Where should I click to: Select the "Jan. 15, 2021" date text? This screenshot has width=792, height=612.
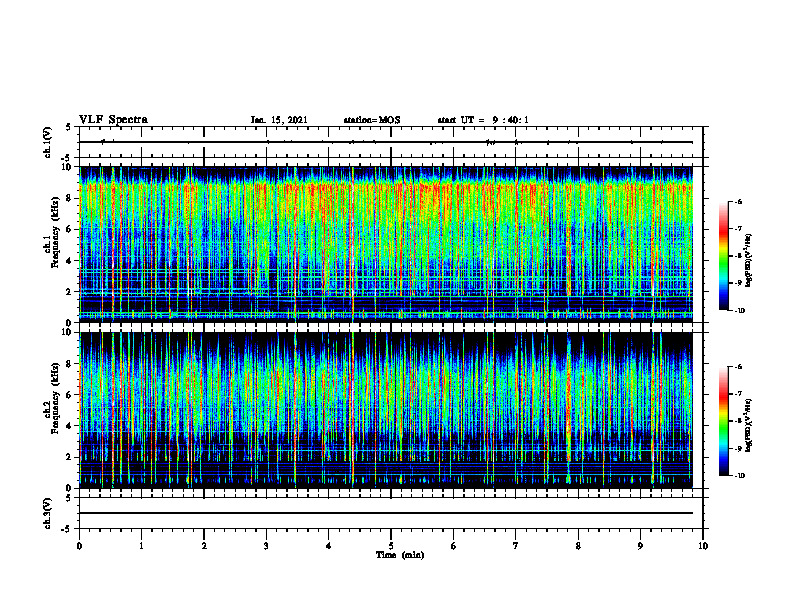[x=279, y=120]
